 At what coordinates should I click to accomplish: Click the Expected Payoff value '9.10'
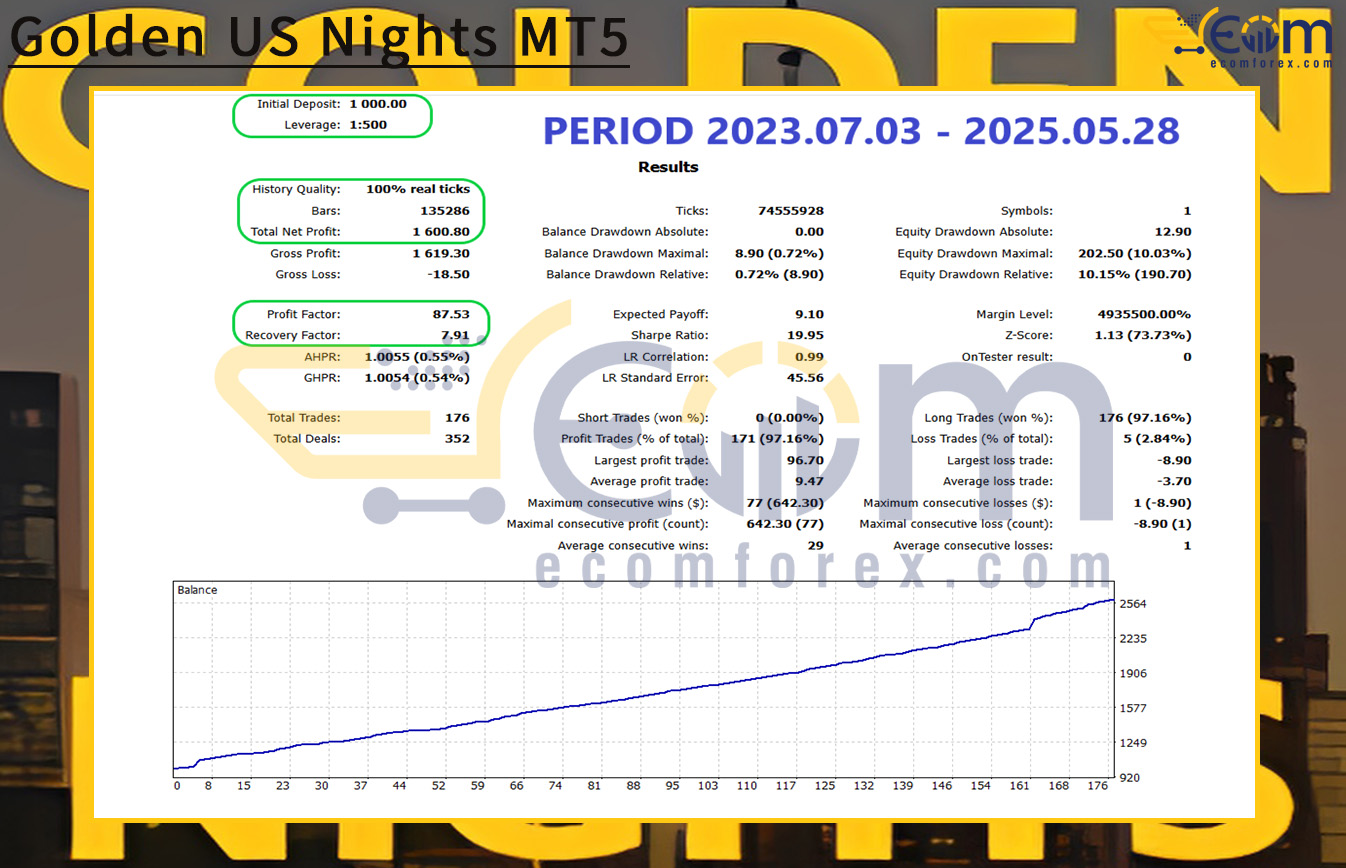tap(810, 314)
